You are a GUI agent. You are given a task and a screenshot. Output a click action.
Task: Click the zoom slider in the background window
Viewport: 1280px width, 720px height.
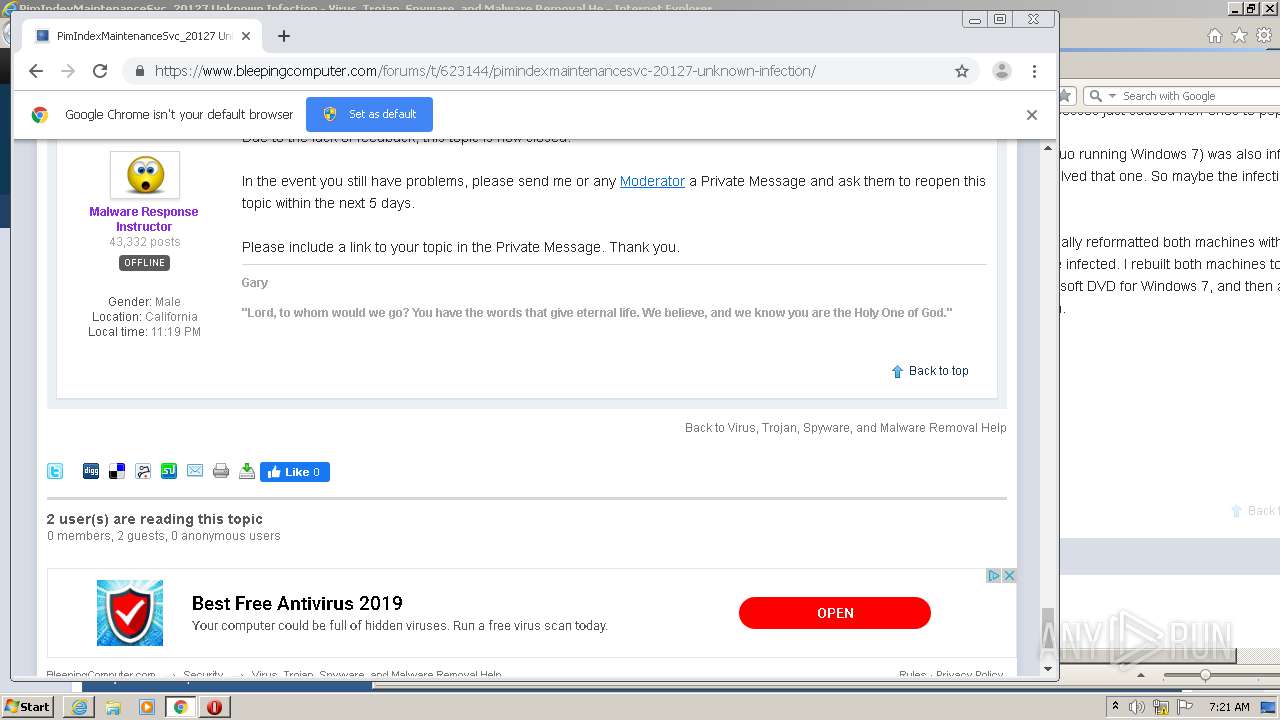[1205, 676]
